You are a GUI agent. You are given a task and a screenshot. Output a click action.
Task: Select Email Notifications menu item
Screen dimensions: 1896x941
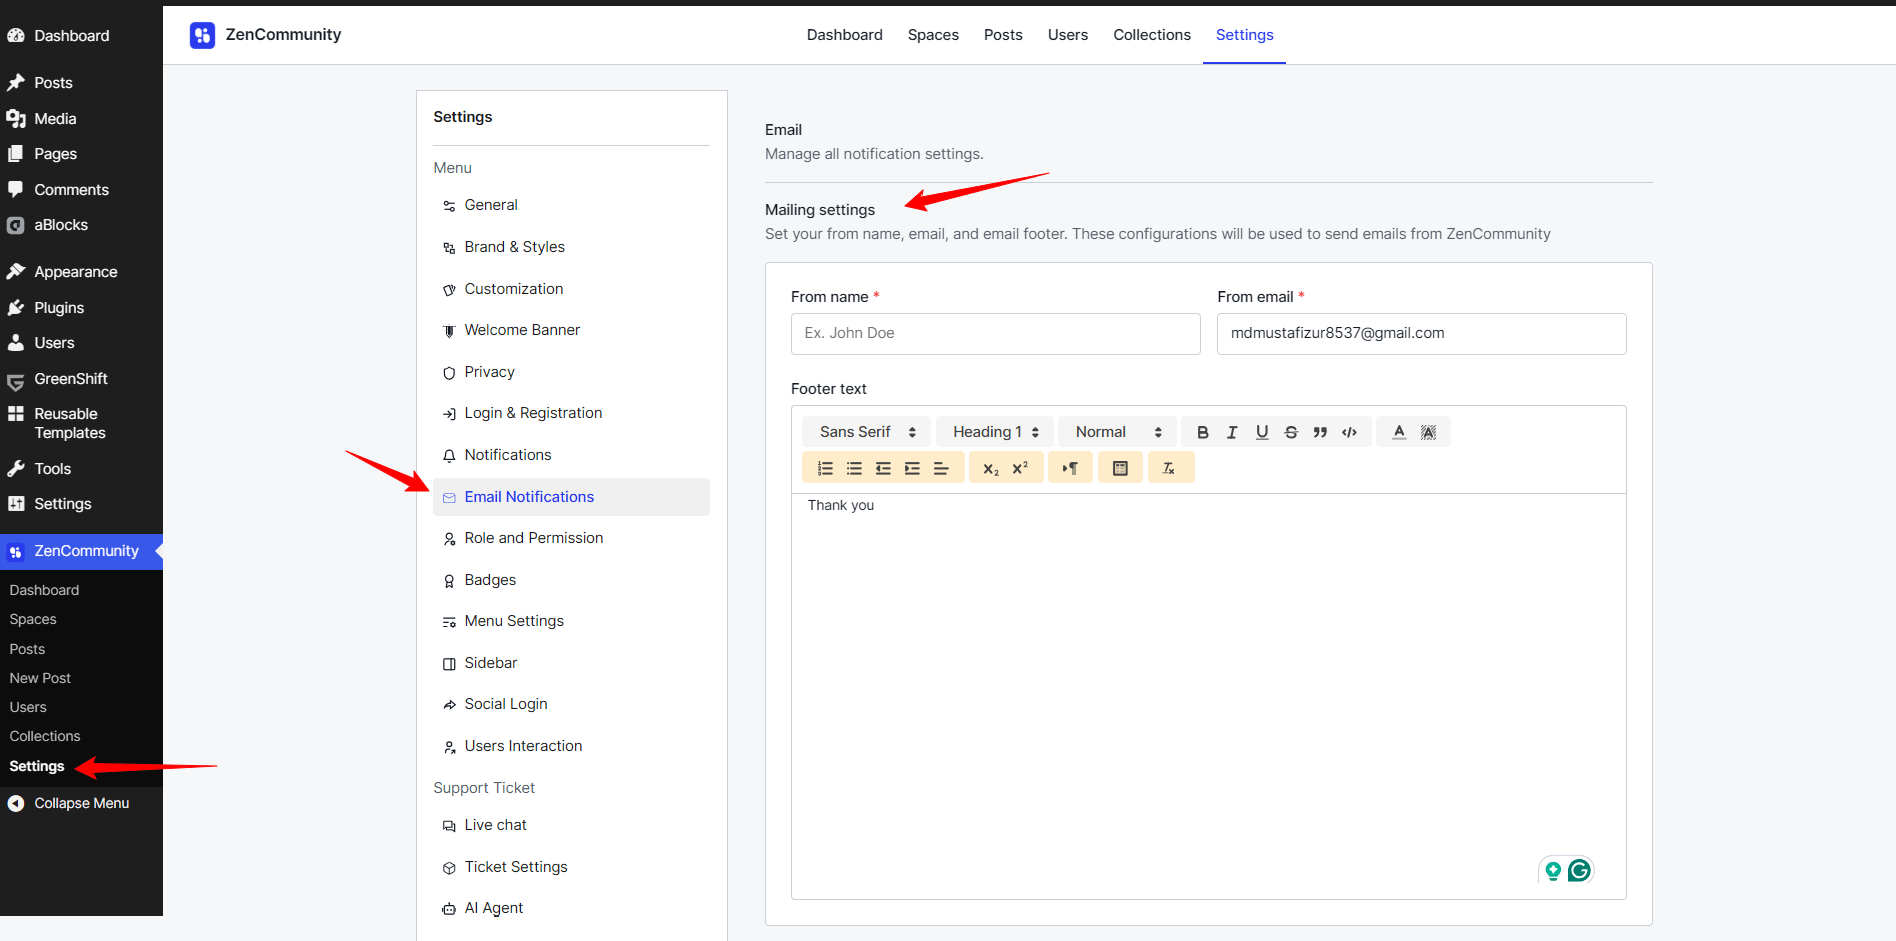[x=571, y=497]
